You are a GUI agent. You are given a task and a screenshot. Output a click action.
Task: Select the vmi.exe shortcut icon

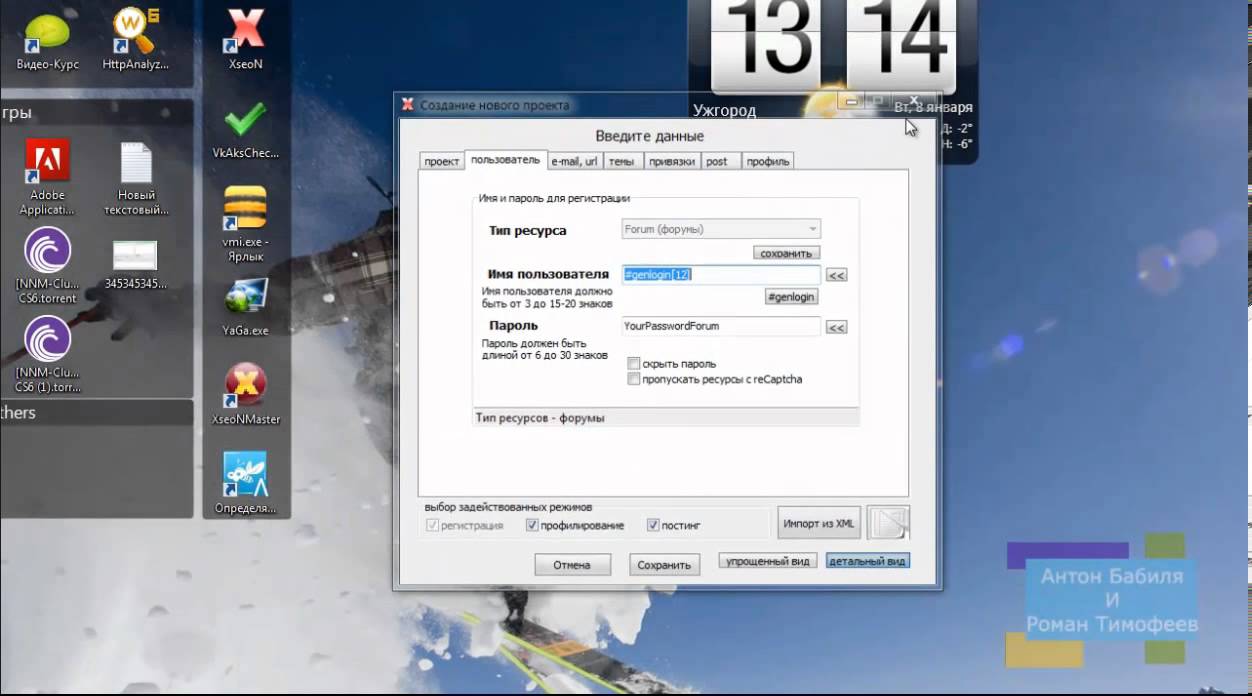point(245,222)
